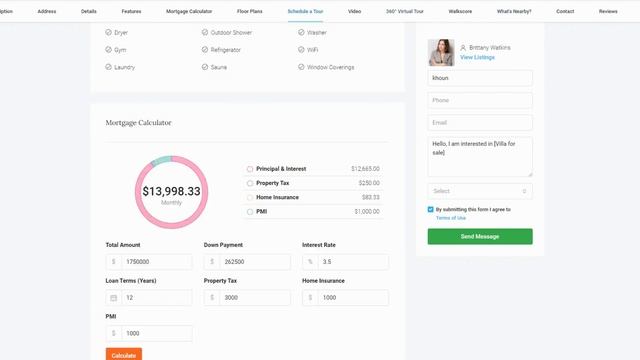The height and width of the screenshot is (360, 640).
Task: Click the teal segment of donut chart
Action: click(x=161, y=160)
